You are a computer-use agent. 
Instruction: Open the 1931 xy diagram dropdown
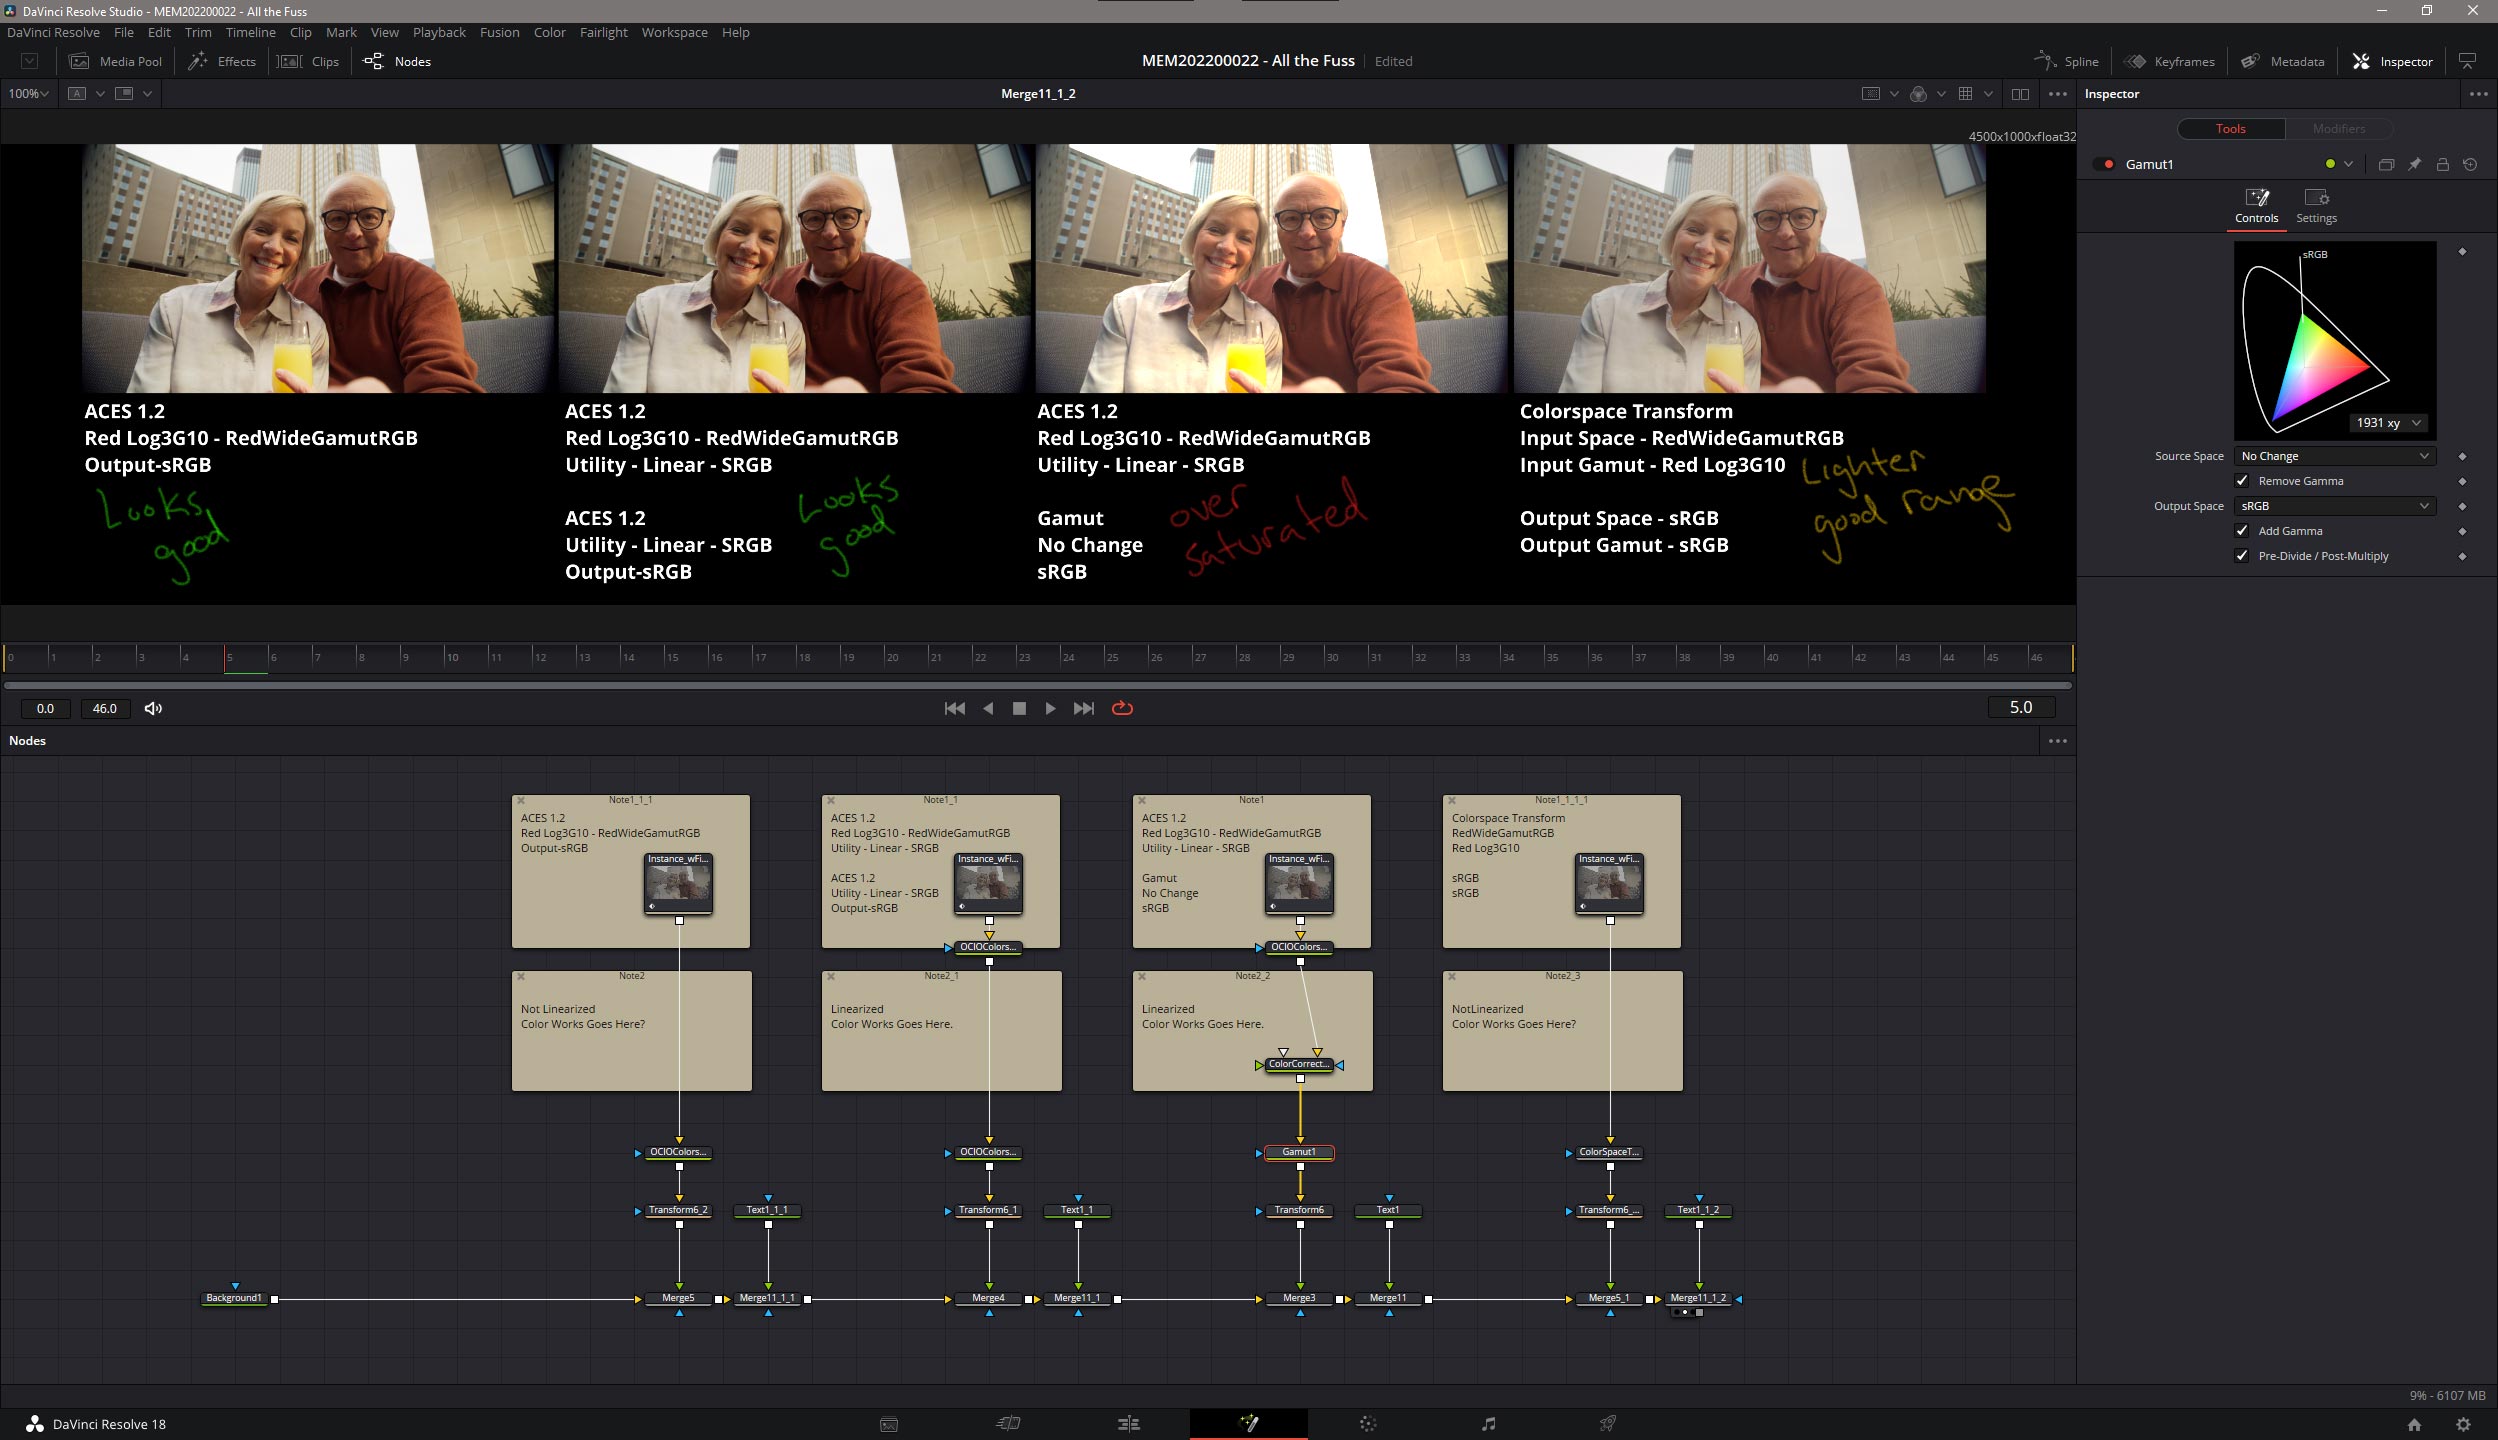2388,423
